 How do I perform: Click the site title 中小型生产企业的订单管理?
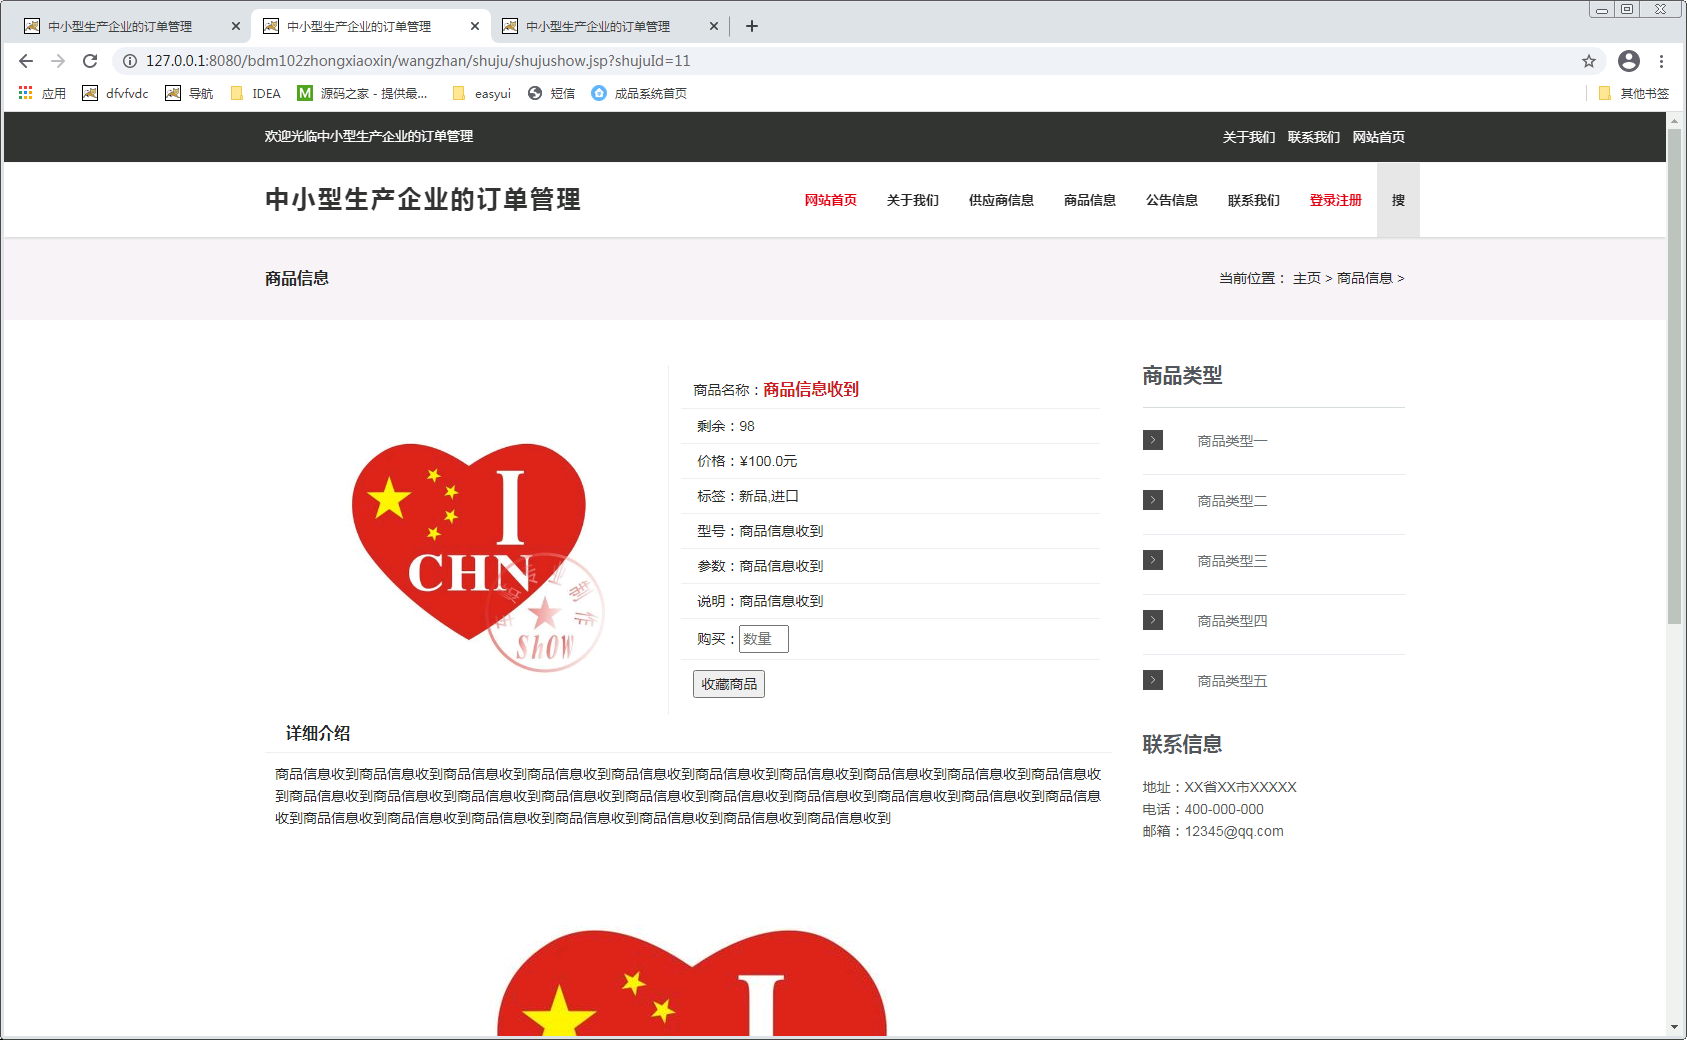tap(423, 199)
